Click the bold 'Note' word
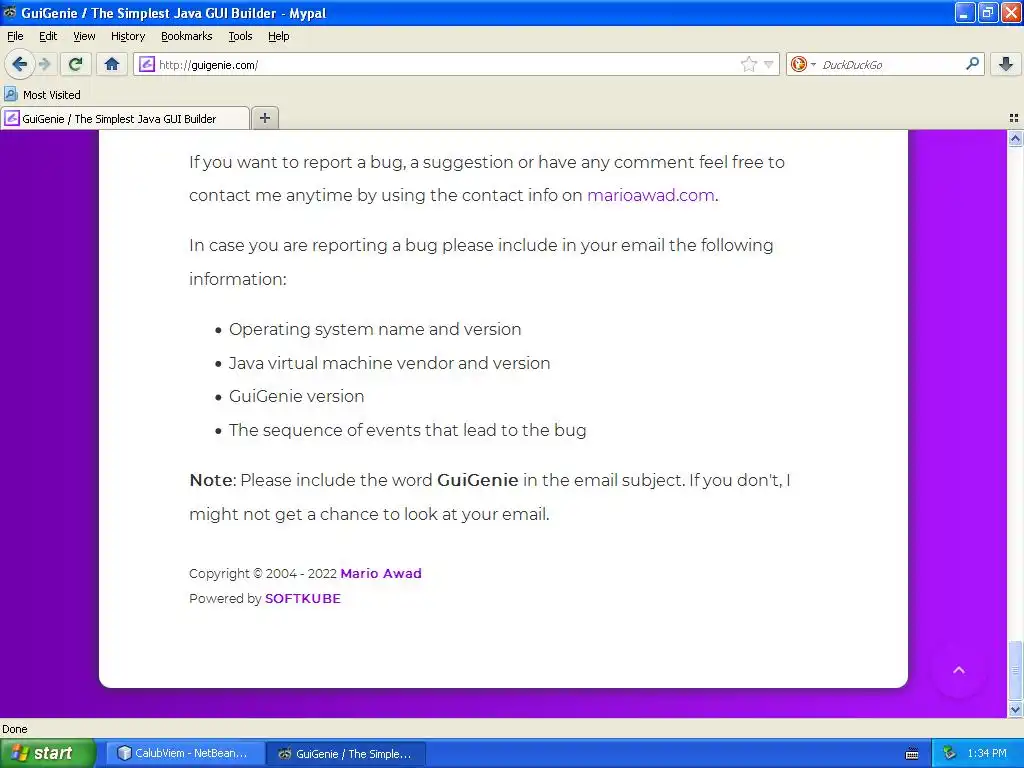The height and width of the screenshot is (768, 1024). (210, 481)
